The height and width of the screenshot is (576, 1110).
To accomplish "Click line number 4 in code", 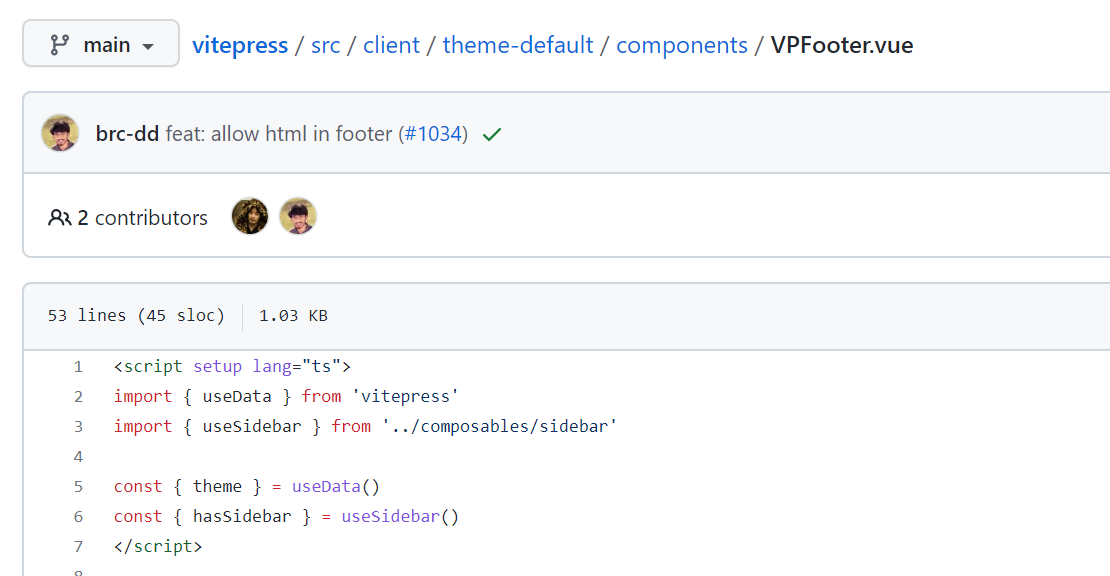I will click(x=78, y=456).
